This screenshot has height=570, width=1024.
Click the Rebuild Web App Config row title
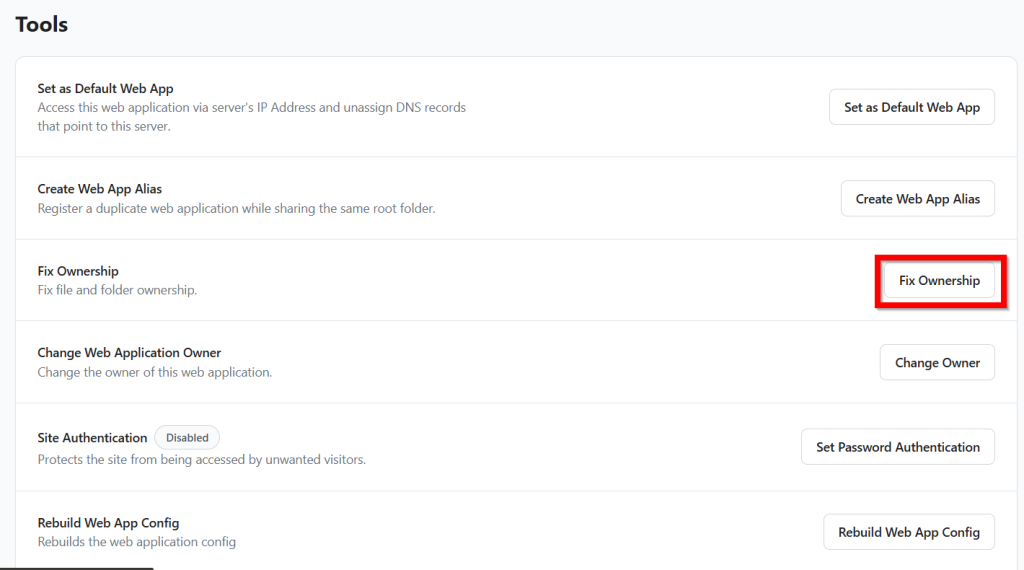click(108, 523)
